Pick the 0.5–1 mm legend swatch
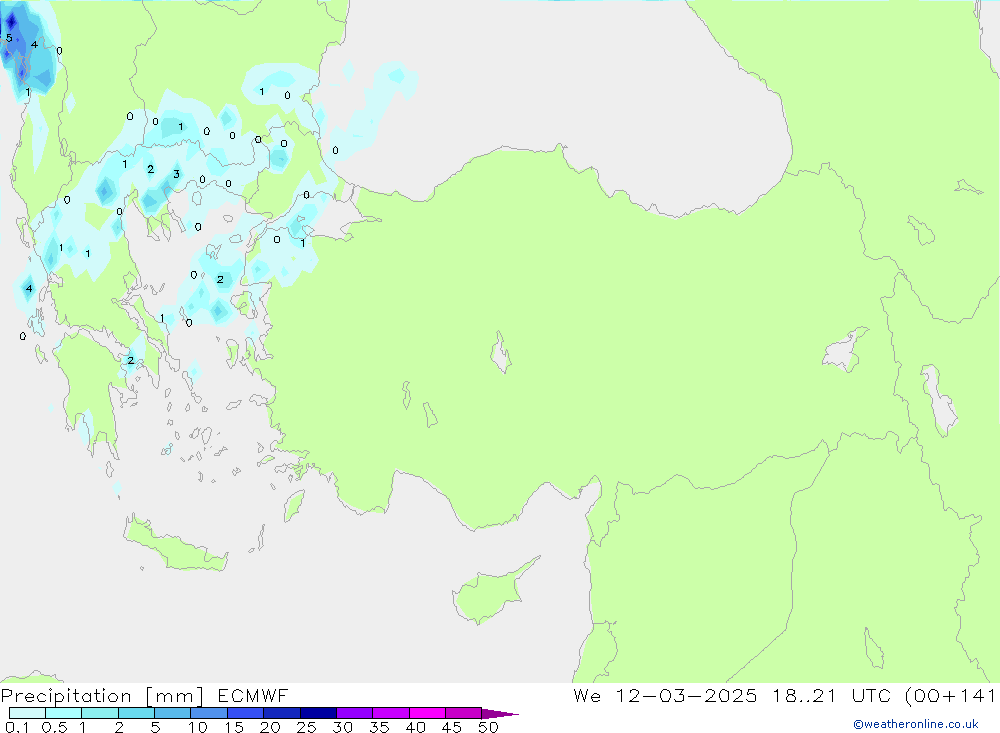Image resolution: width=1000 pixels, height=733 pixels. (64, 713)
